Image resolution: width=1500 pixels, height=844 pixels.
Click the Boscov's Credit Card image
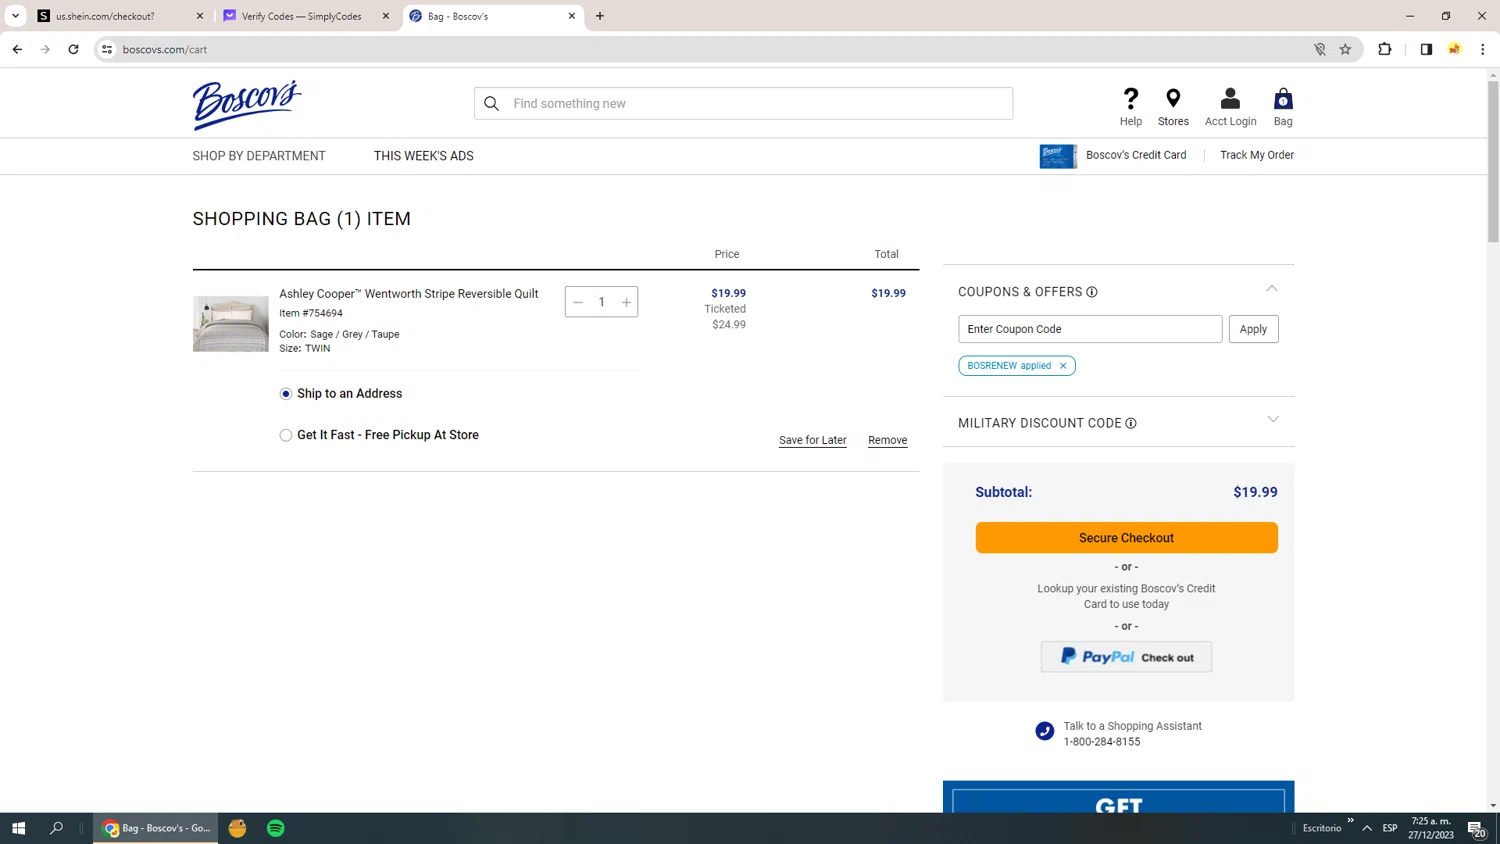click(x=1058, y=156)
